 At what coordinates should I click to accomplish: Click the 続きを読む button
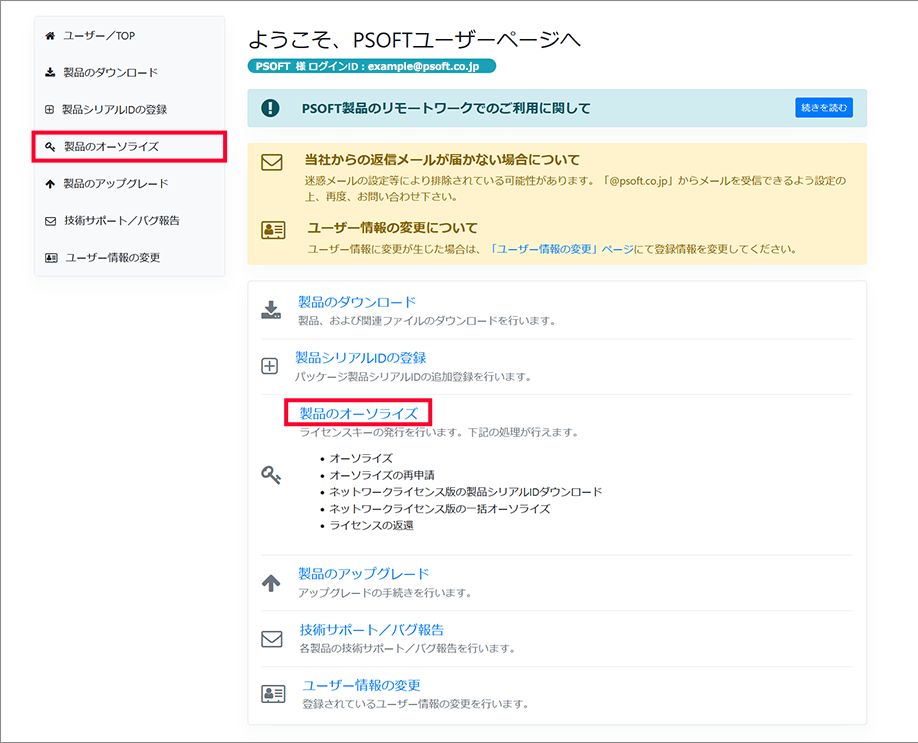click(824, 108)
